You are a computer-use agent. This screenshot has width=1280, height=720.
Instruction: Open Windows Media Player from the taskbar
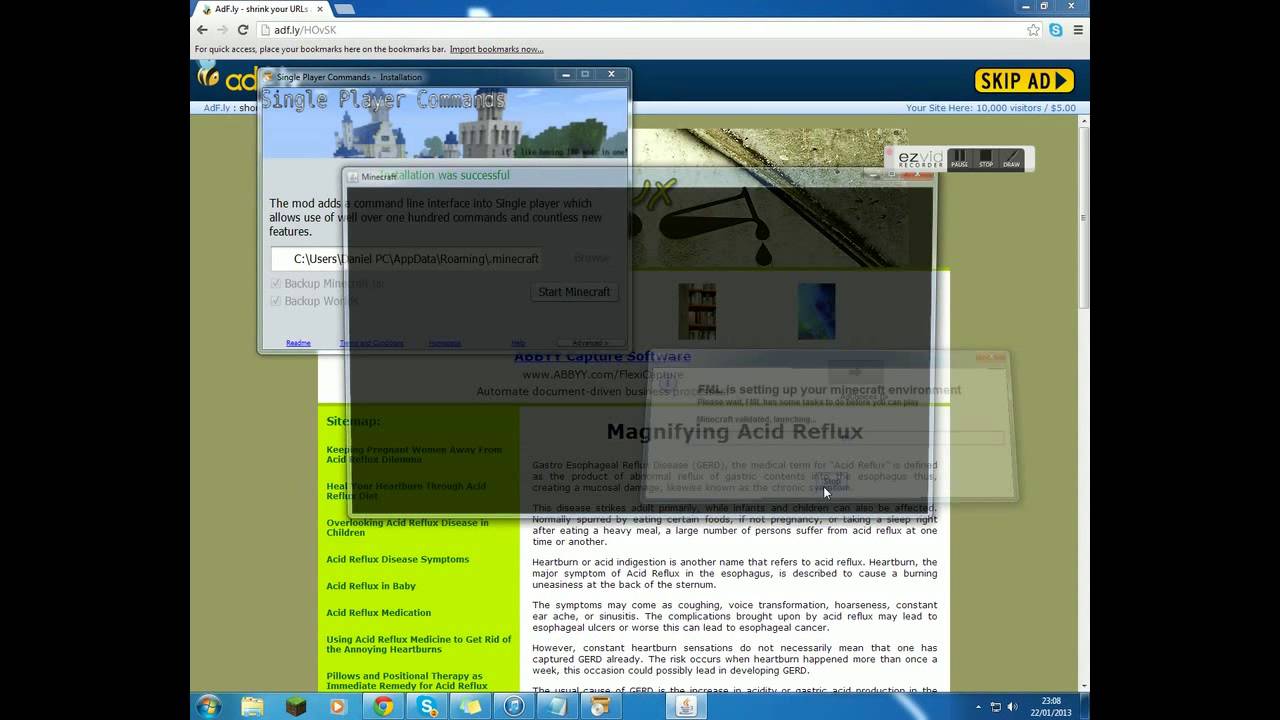[x=338, y=706]
